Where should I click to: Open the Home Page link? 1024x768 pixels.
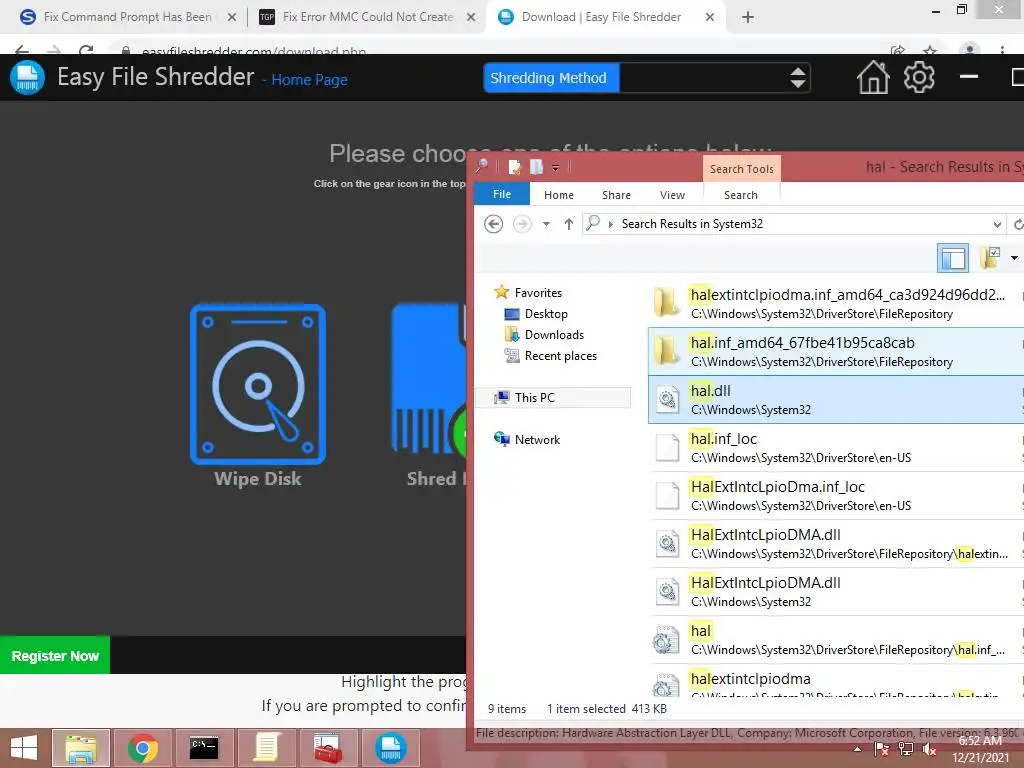coord(309,80)
